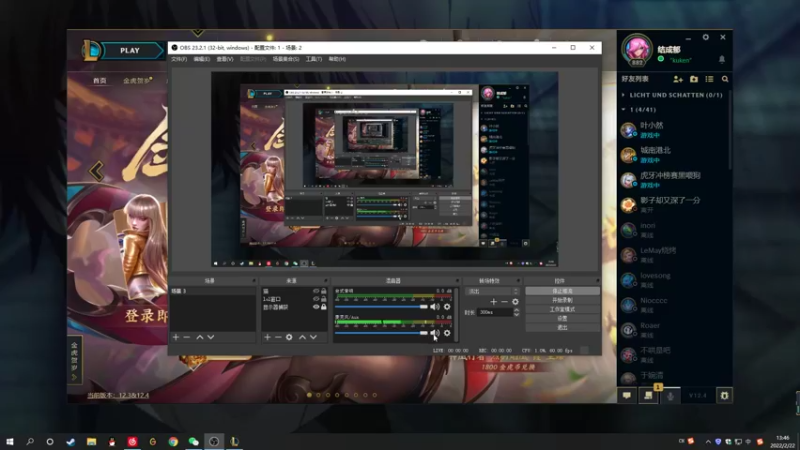Add a new scene with the plus icon in Scenes panel
The height and width of the screenshot is (450, 800).
pos(176,337)
